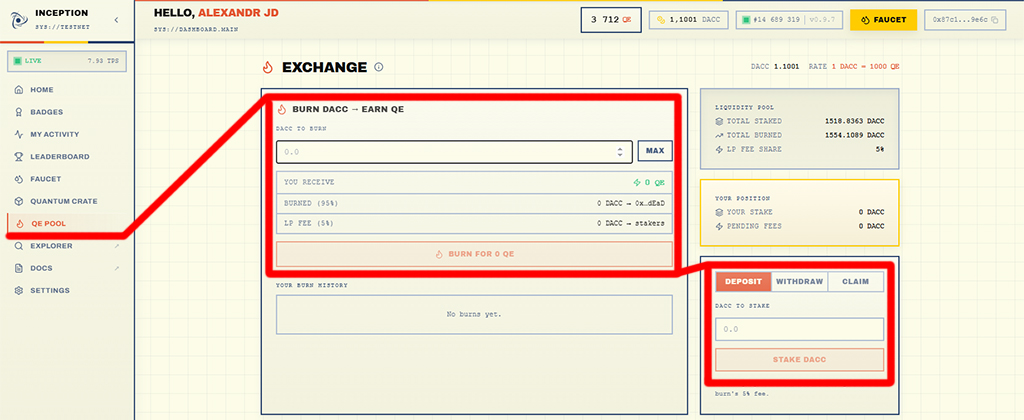Click the stepper arrows in DACC to burn field

[620, 152]
